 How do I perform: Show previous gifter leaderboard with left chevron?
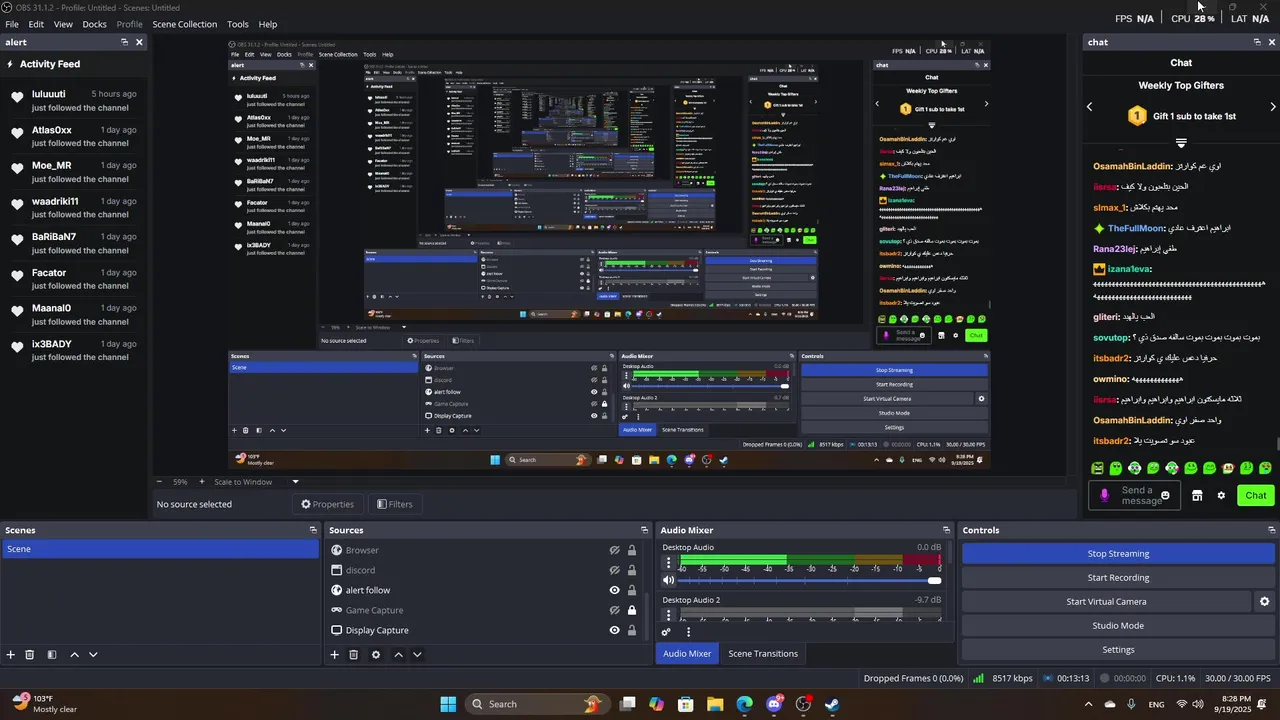(1090, 107)
